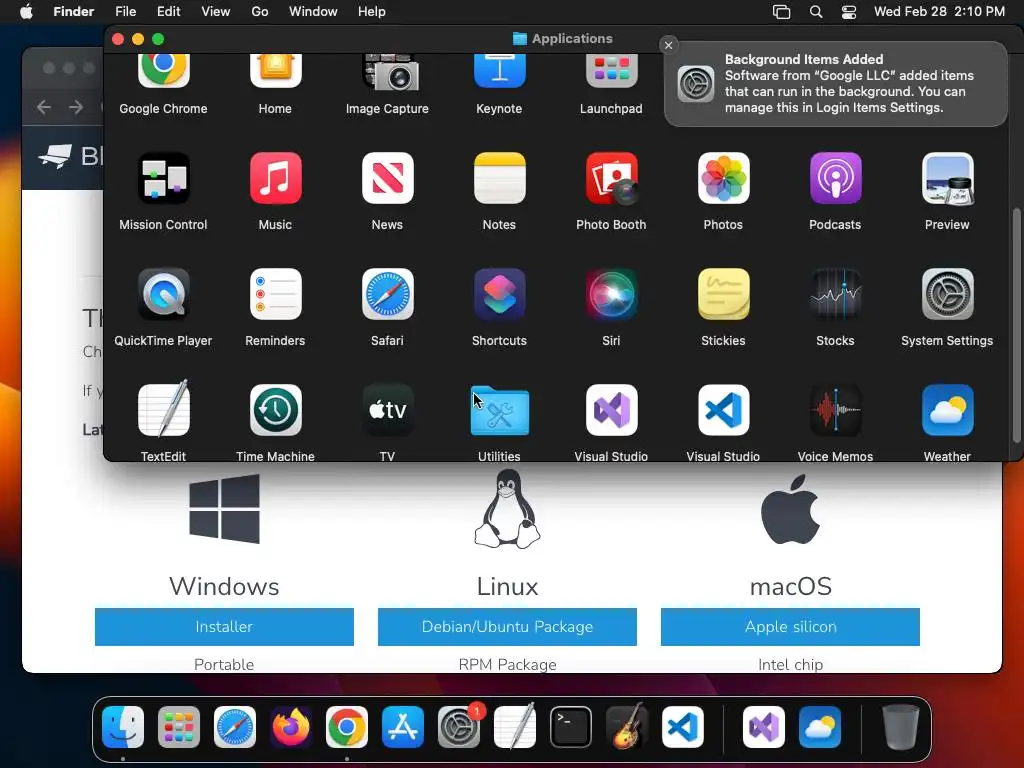This screenshot has height=768, width=1024.
Task: Dismiss the Background Items Added notification
Action: click(x=668, y=45)
